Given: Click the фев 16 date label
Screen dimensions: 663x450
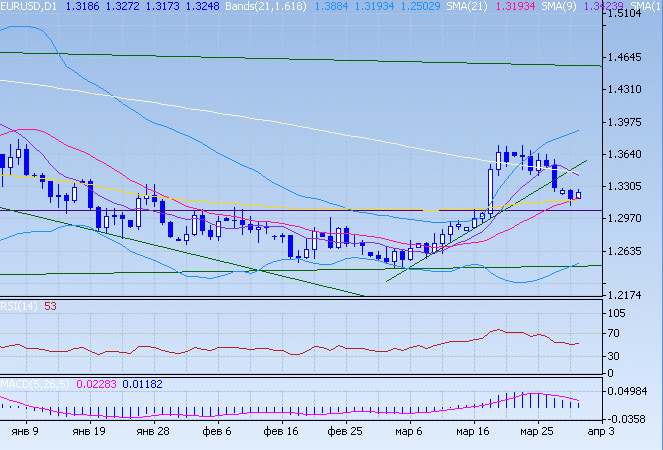Looking at the screenshot, I should pos(281,430).
